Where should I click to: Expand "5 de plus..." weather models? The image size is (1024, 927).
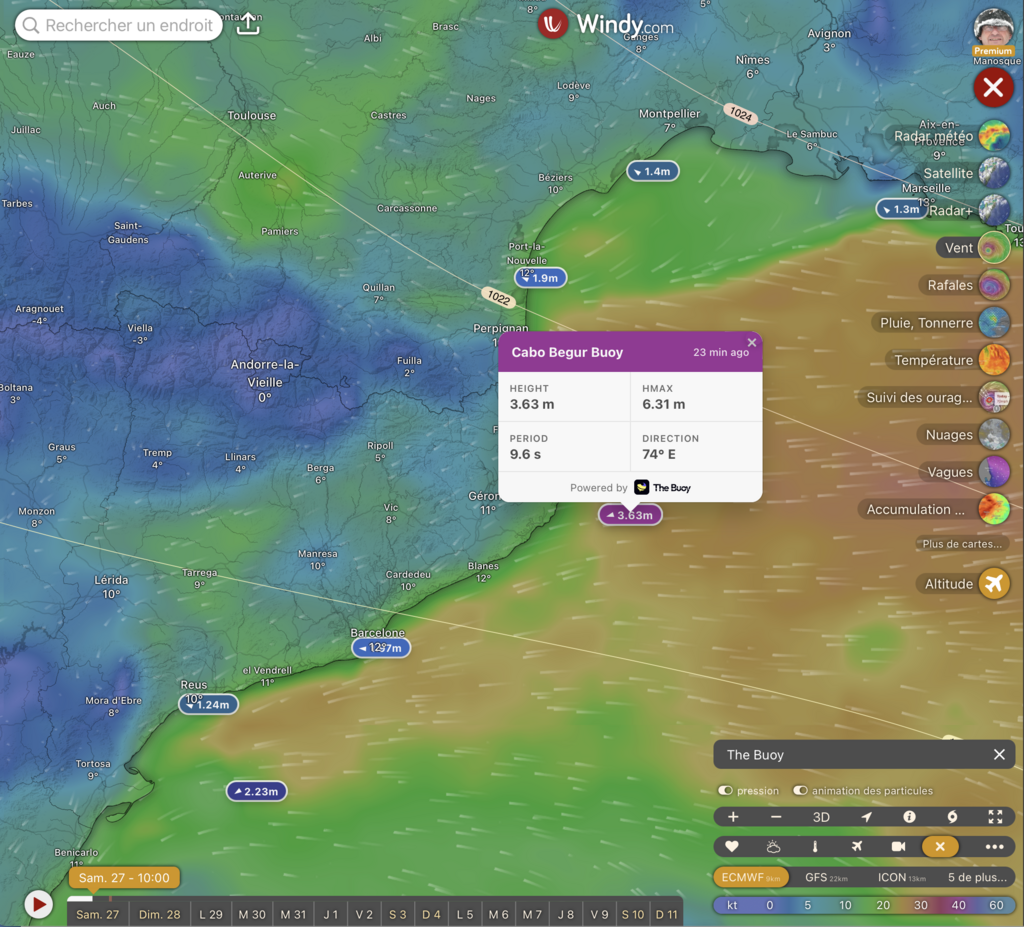click(977, 877)
